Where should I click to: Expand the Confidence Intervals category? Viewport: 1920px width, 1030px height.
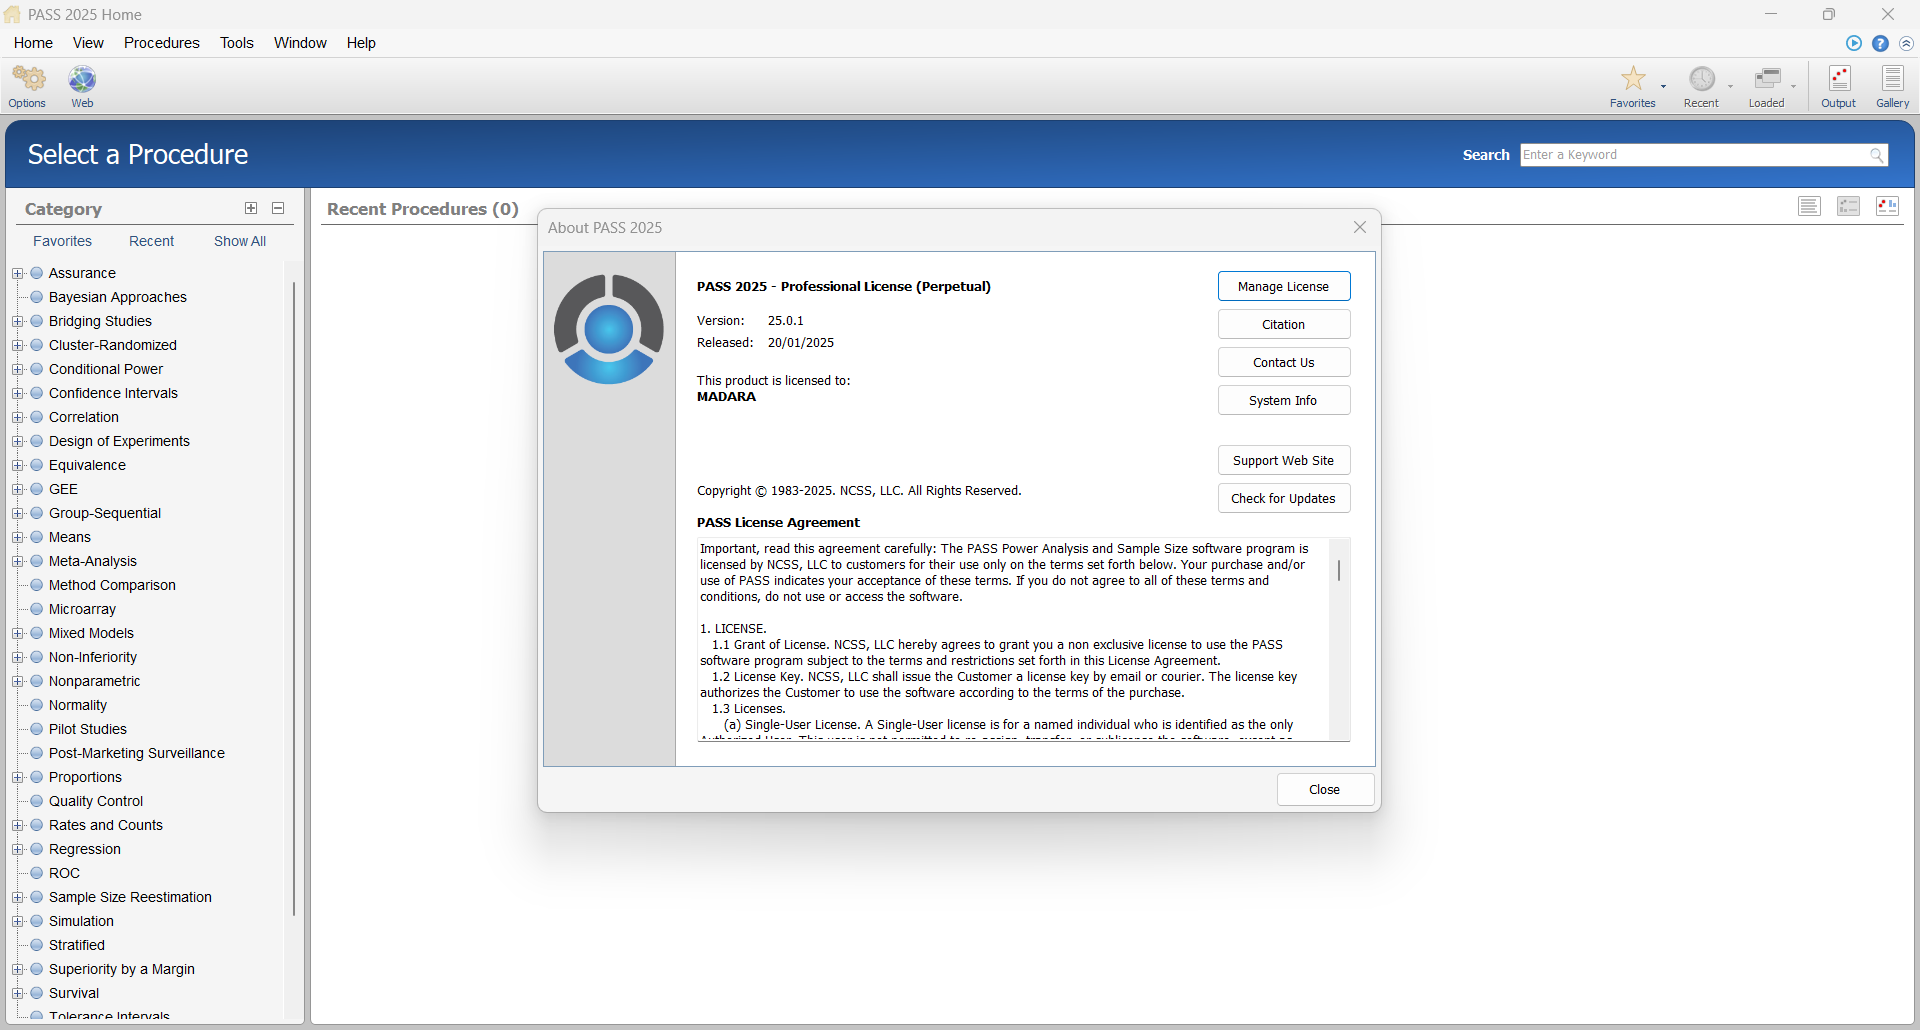(17, 393)
